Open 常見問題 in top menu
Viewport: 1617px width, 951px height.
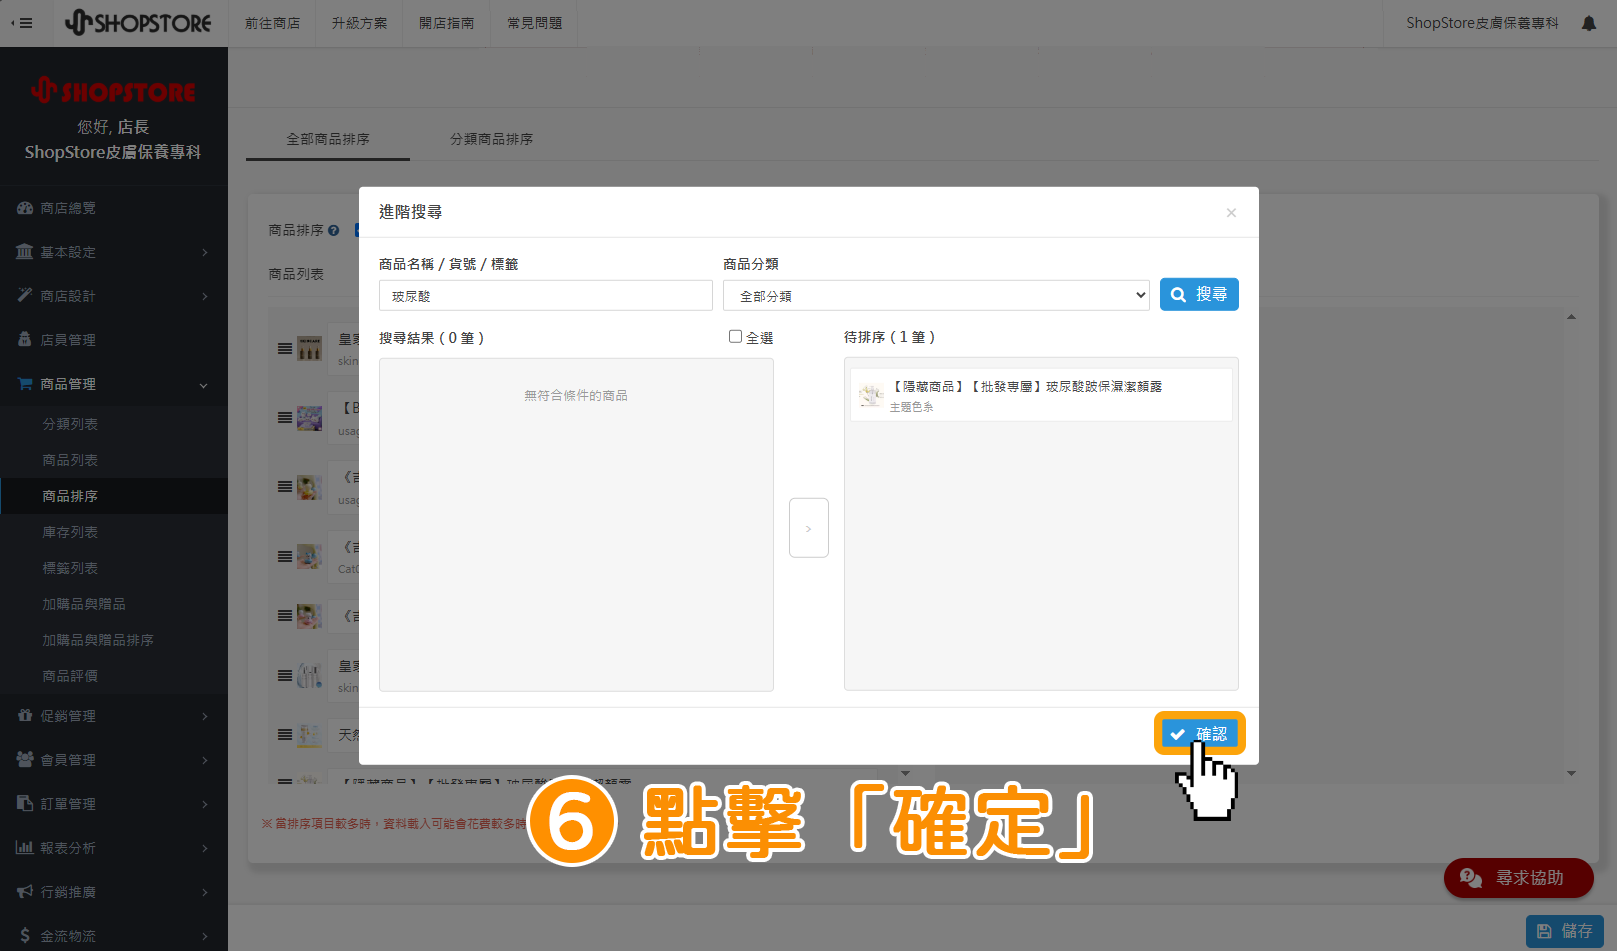(534, 23)
